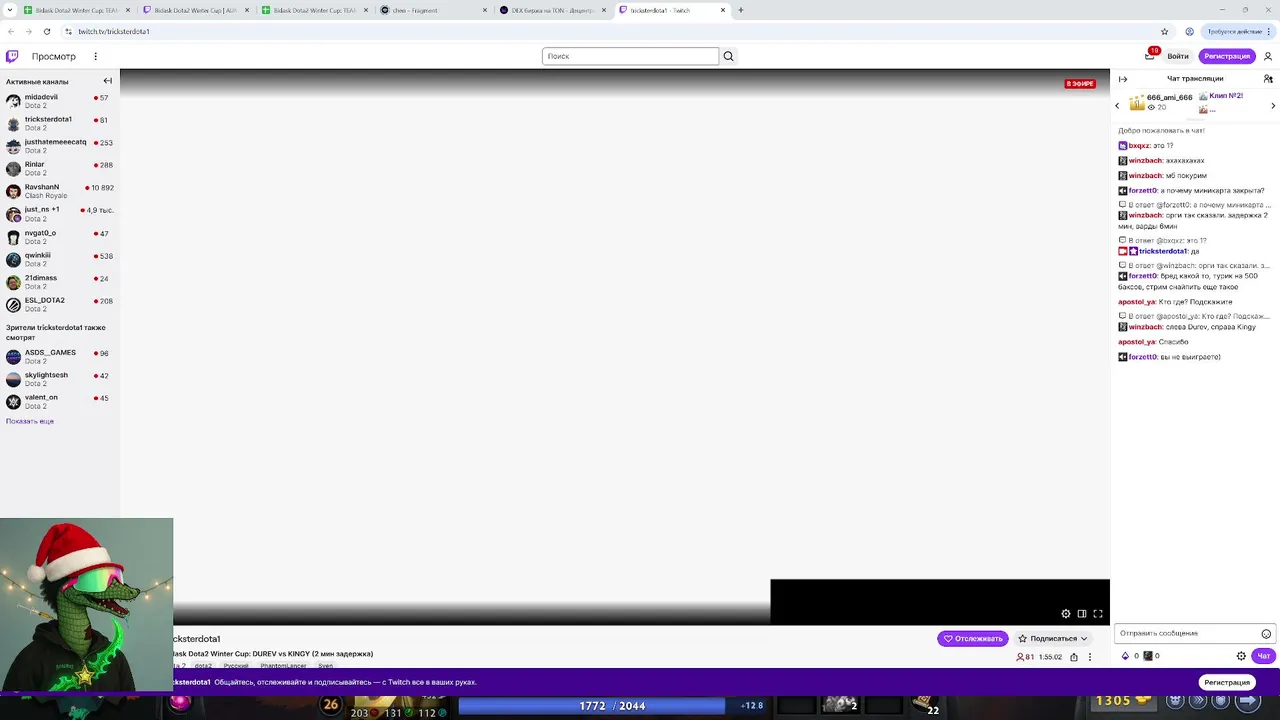The image size is (1280, 720).
Task: Open the Просмотр browse menu
Action: click(x=53, y=56)
